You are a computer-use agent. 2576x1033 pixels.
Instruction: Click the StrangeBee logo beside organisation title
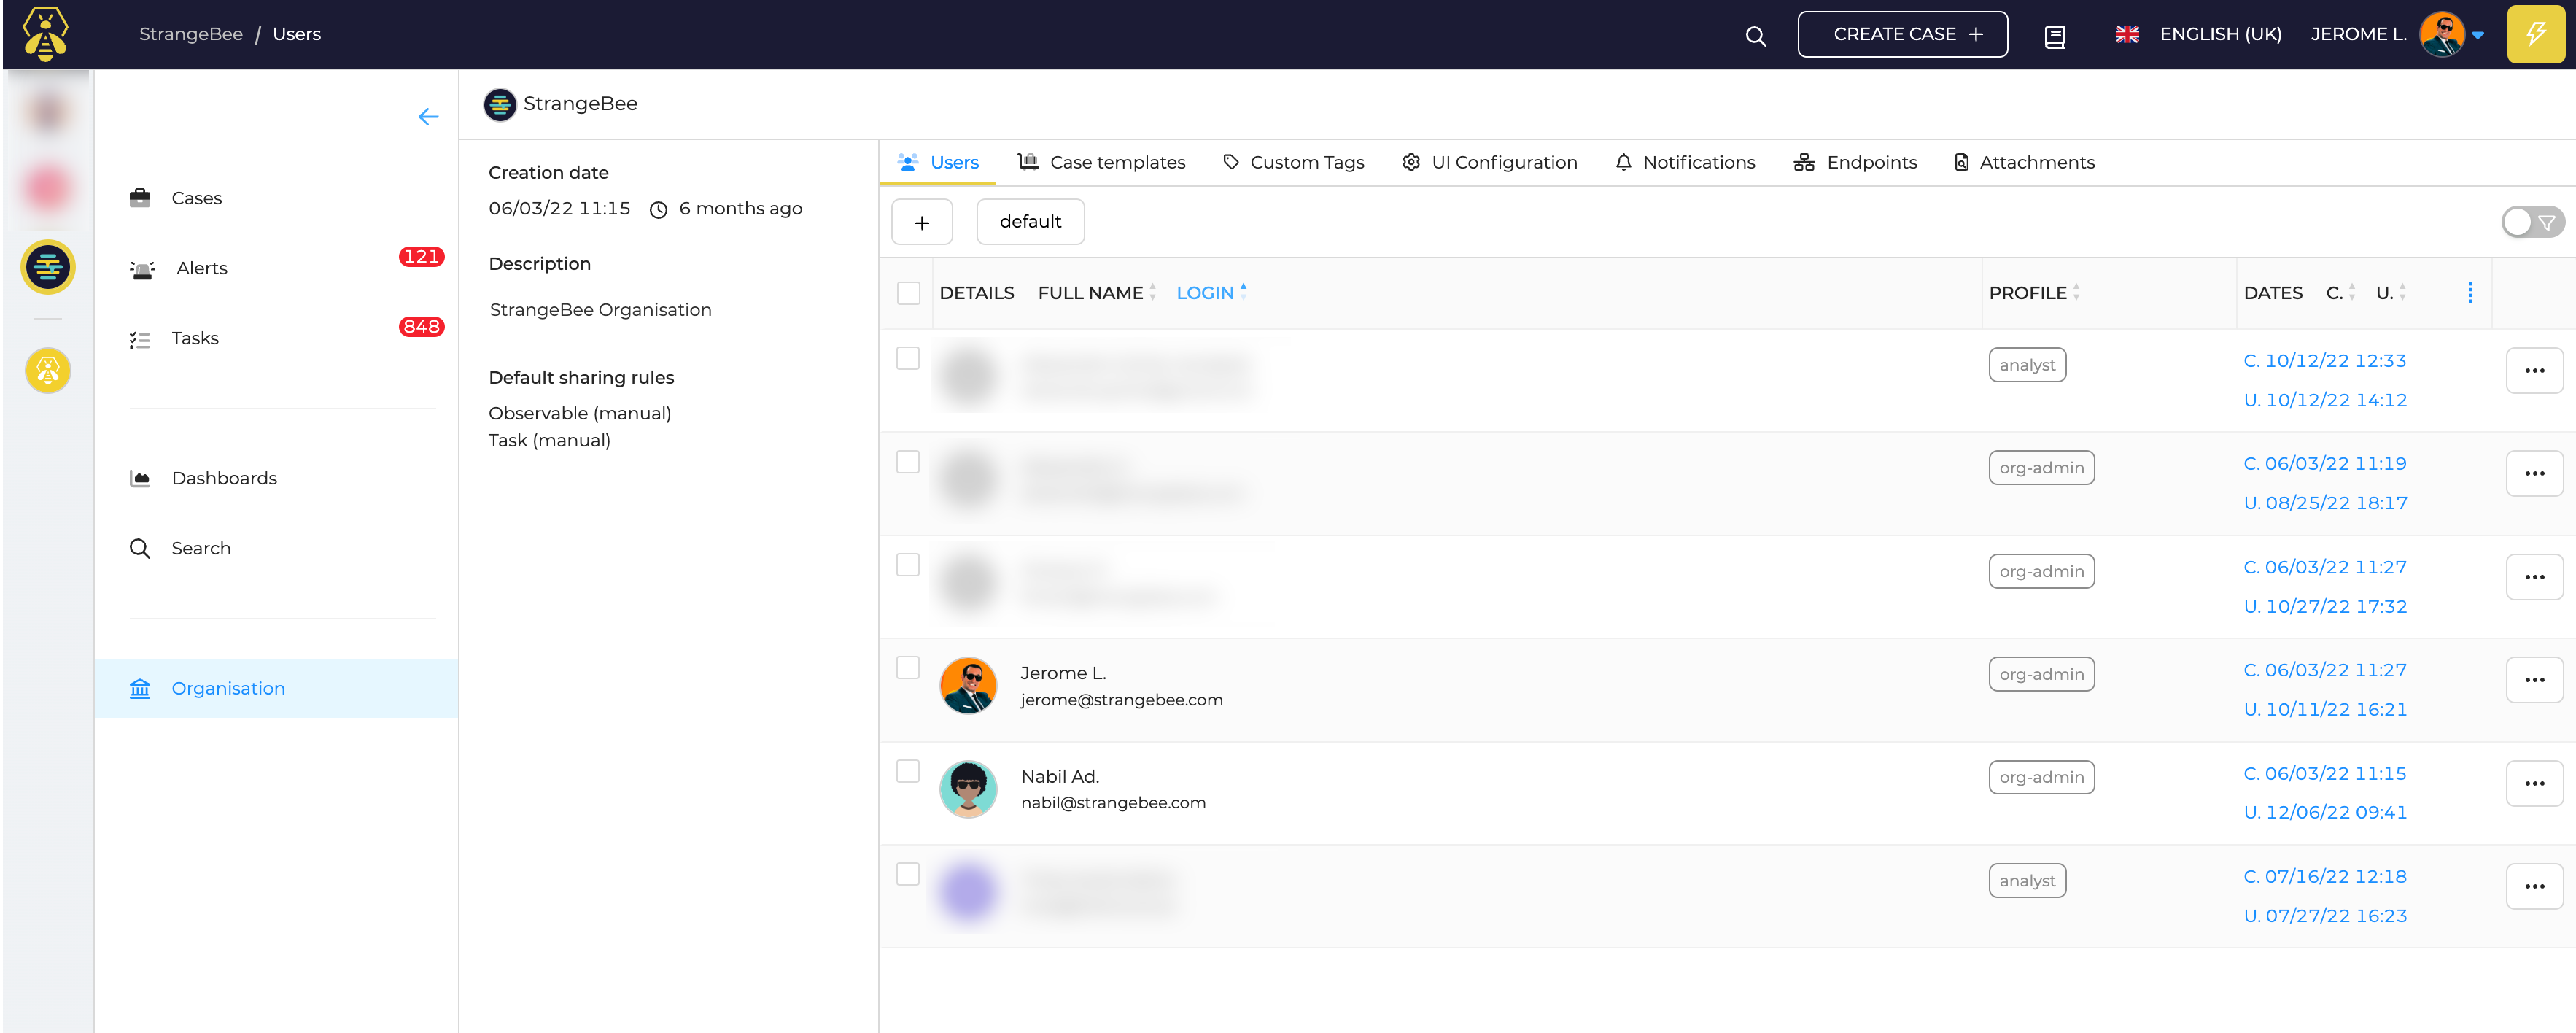tap(499, 104)
